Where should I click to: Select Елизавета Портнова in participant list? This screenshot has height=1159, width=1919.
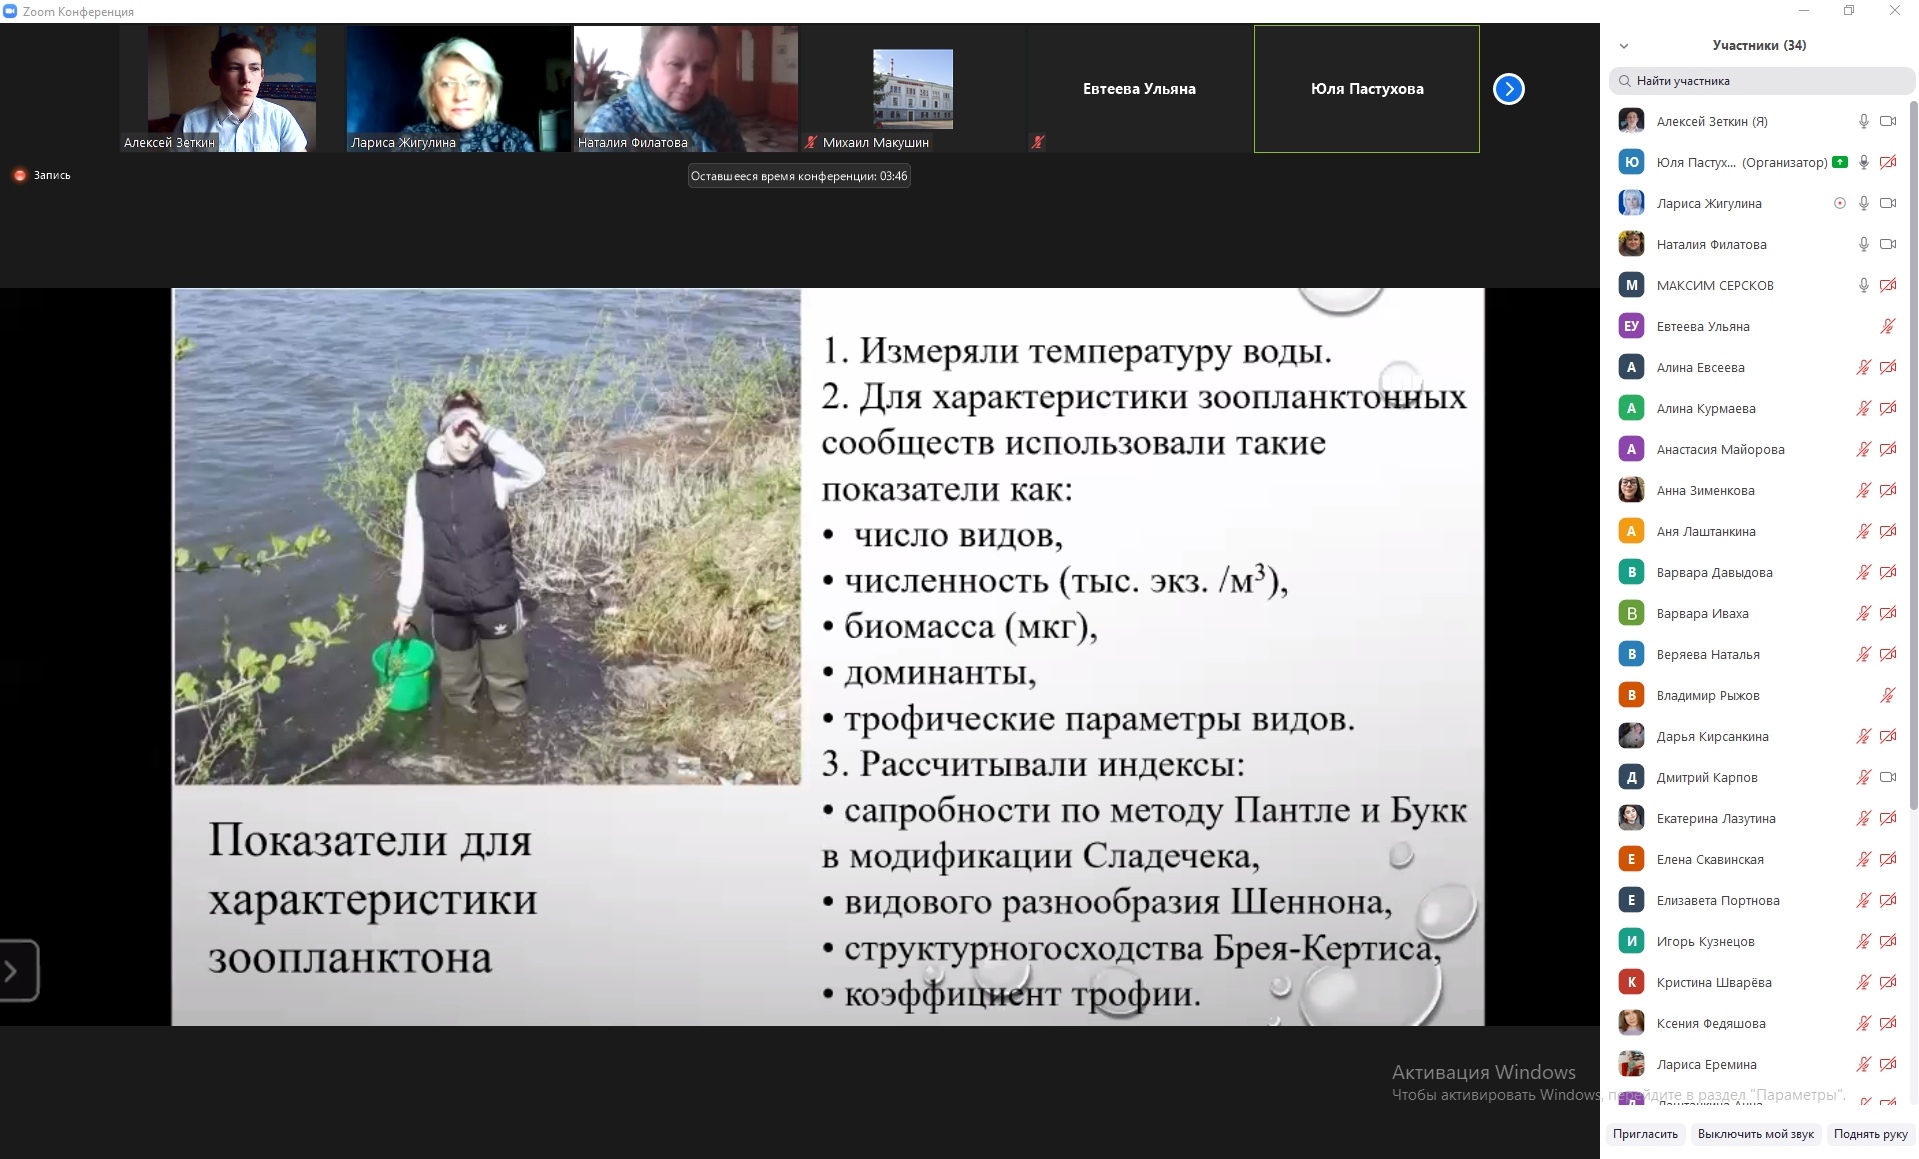[x=1717, y=900]
